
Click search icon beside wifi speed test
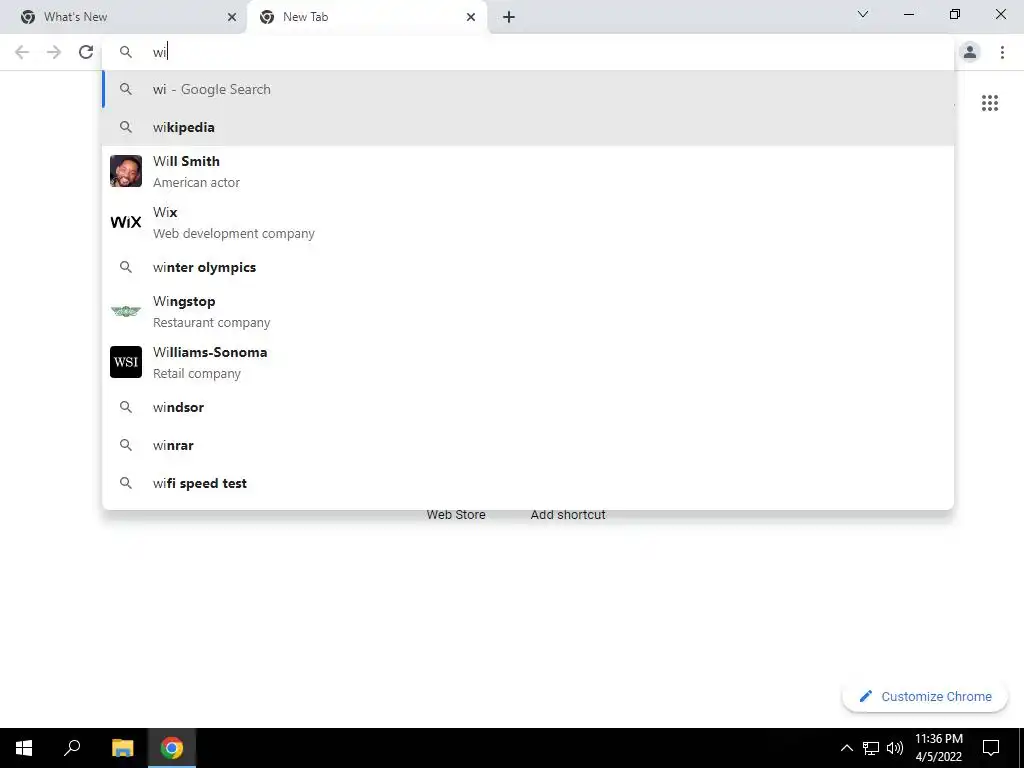point(126,483)
